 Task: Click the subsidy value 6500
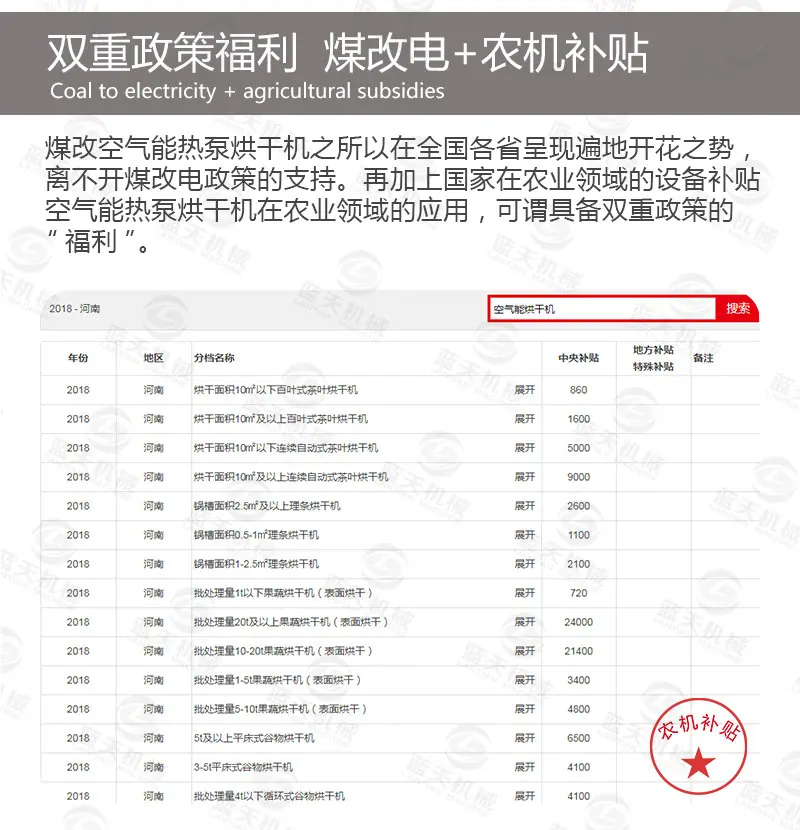coord(579,738)
